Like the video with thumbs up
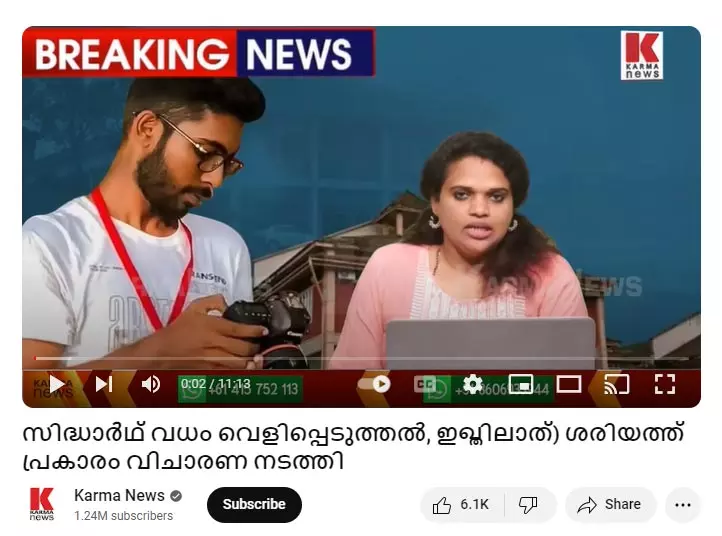Viewport: 722px width, 536px height. coord(462,505)
